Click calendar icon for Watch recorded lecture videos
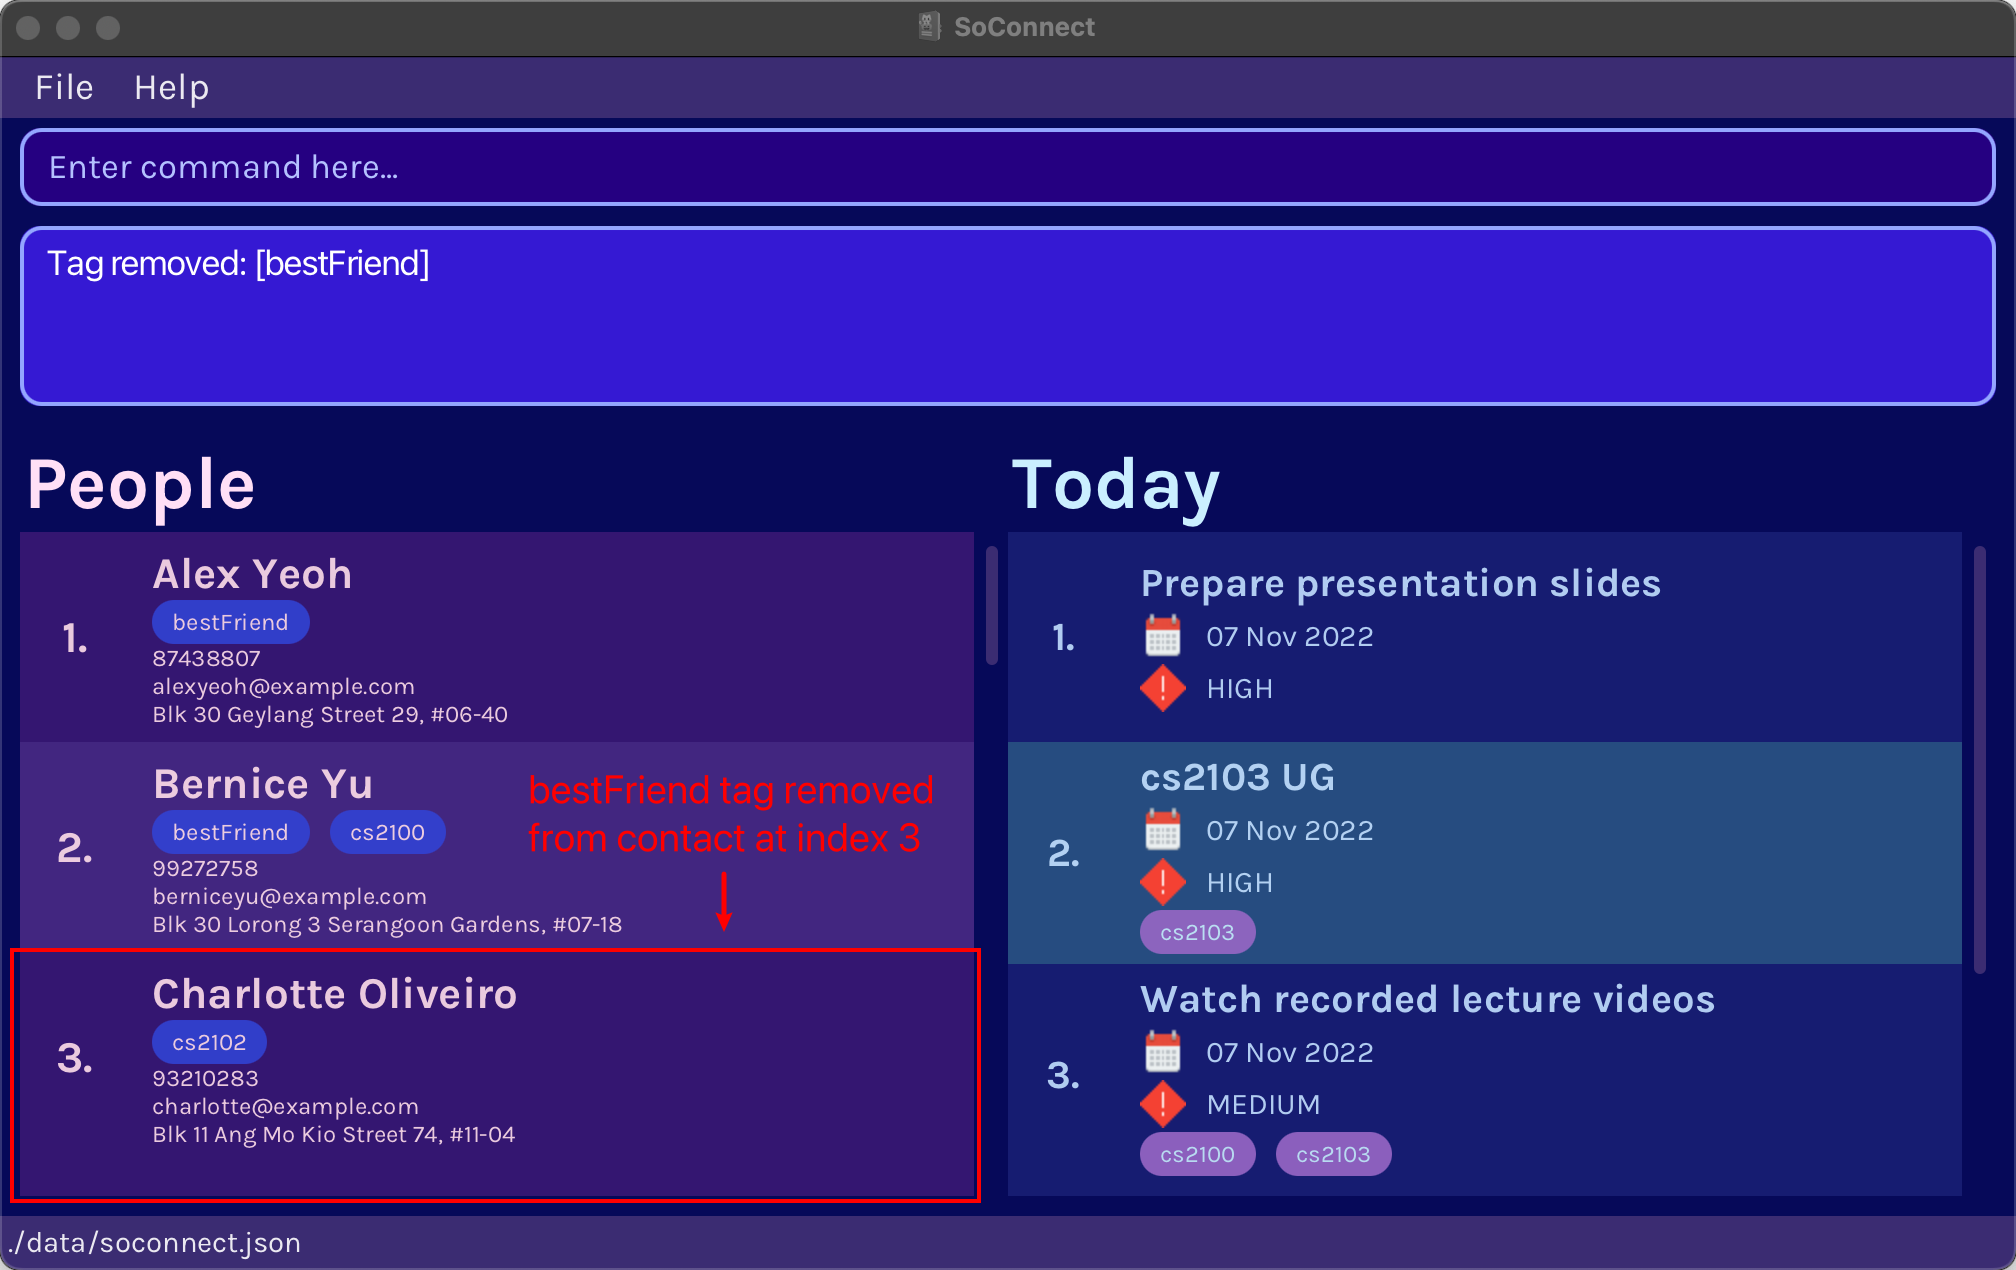 click(1163, 1052)
